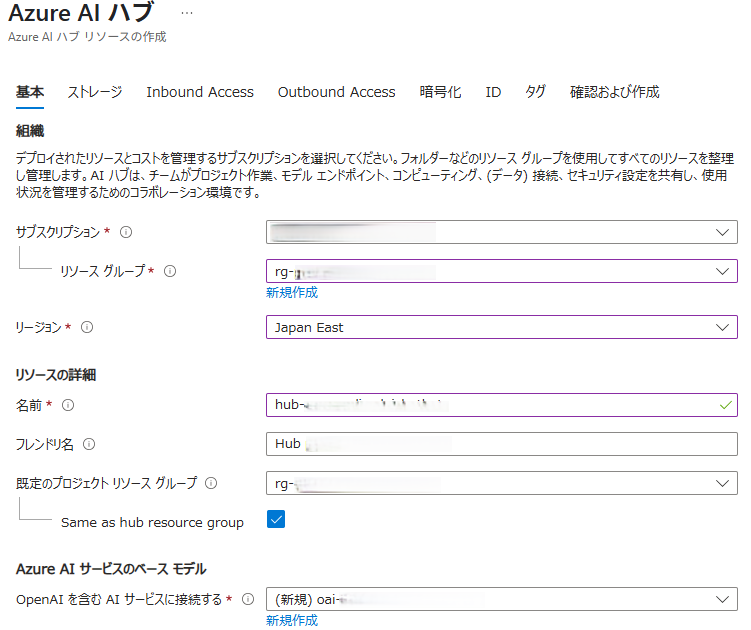Show info tooltip for 名前
751x630 pixels.
click(x=68, y=405)
